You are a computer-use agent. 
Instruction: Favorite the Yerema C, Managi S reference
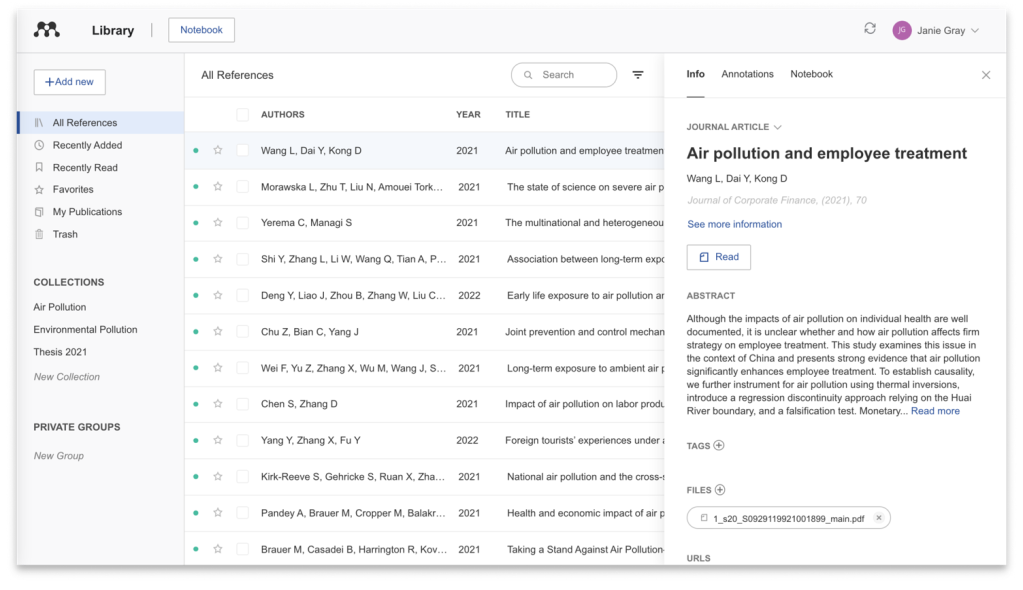(x=218, y=223)
